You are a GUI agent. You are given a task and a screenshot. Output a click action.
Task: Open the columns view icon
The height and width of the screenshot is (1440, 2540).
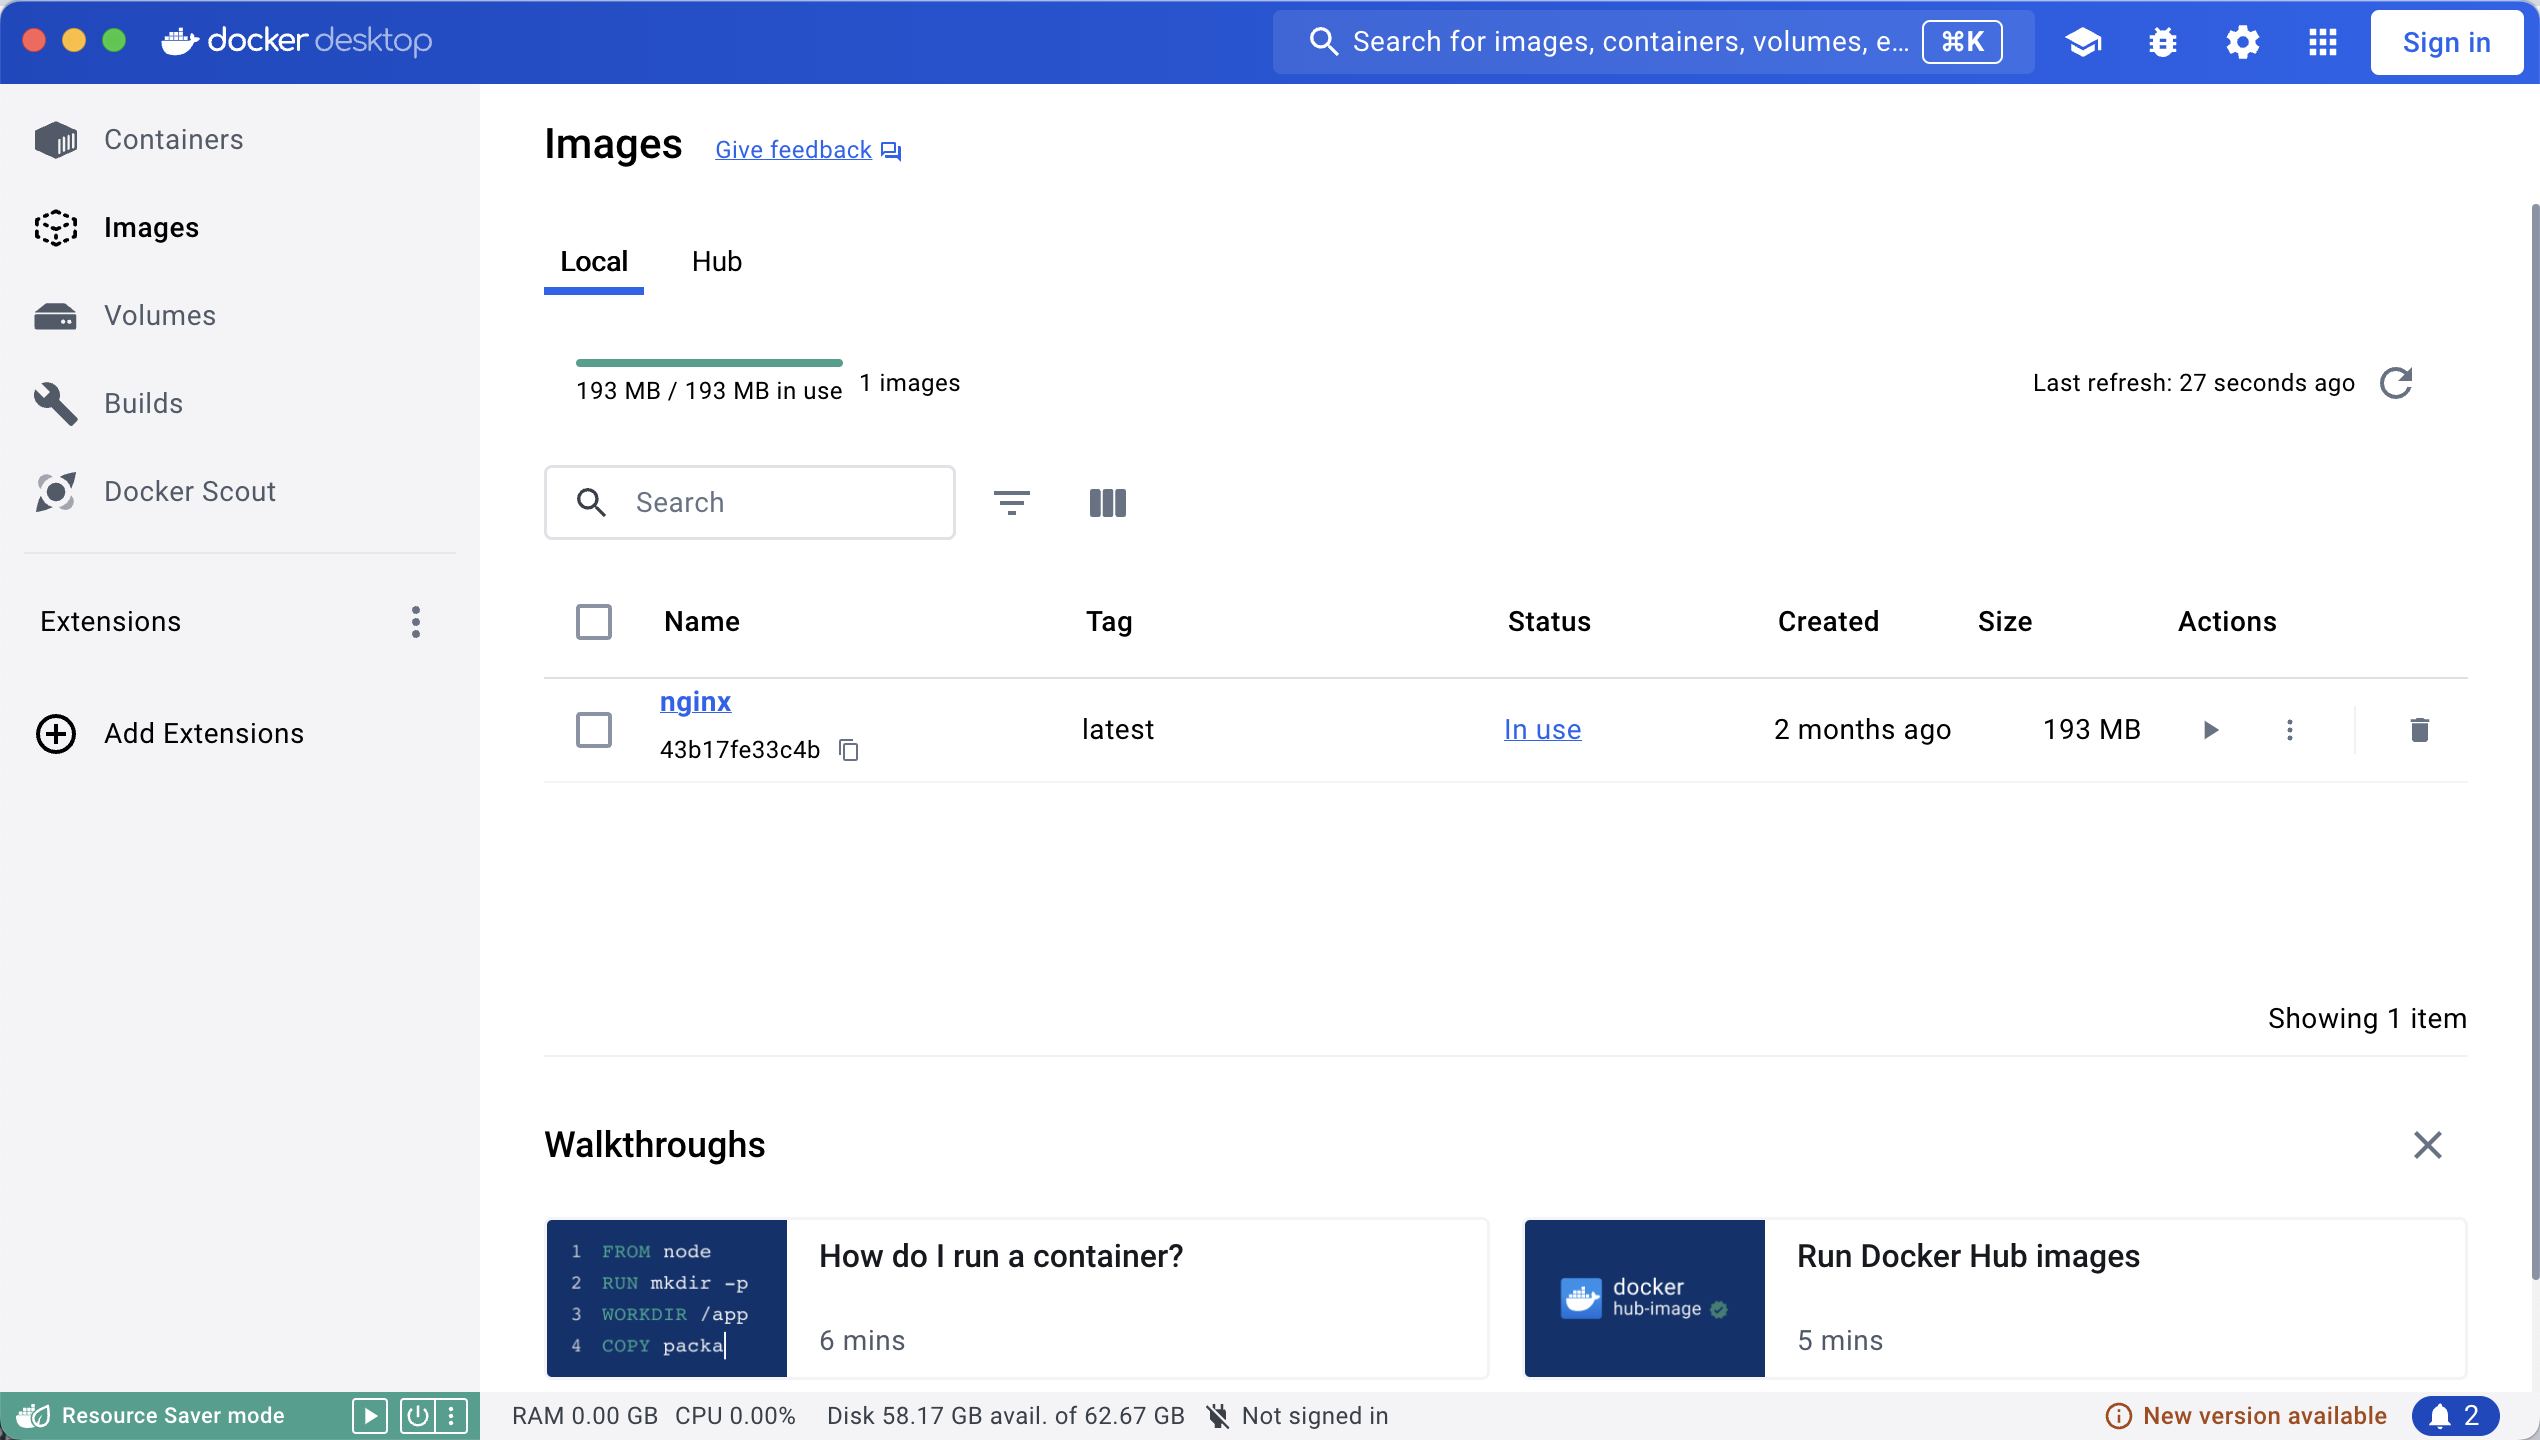pyautogui.click(x=1107, y=502)
